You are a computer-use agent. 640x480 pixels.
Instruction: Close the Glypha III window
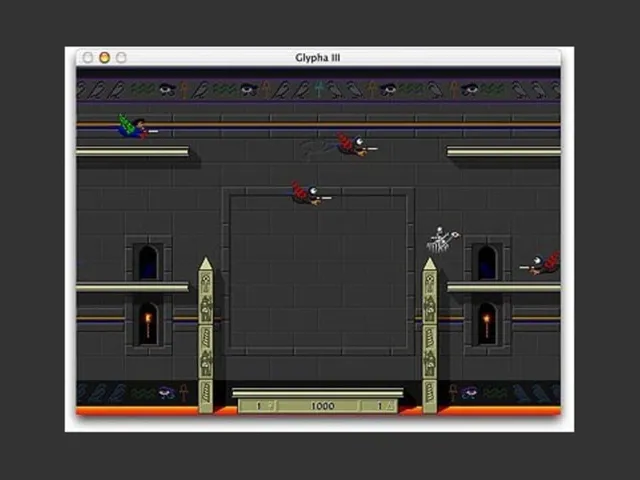coord(88,58)
